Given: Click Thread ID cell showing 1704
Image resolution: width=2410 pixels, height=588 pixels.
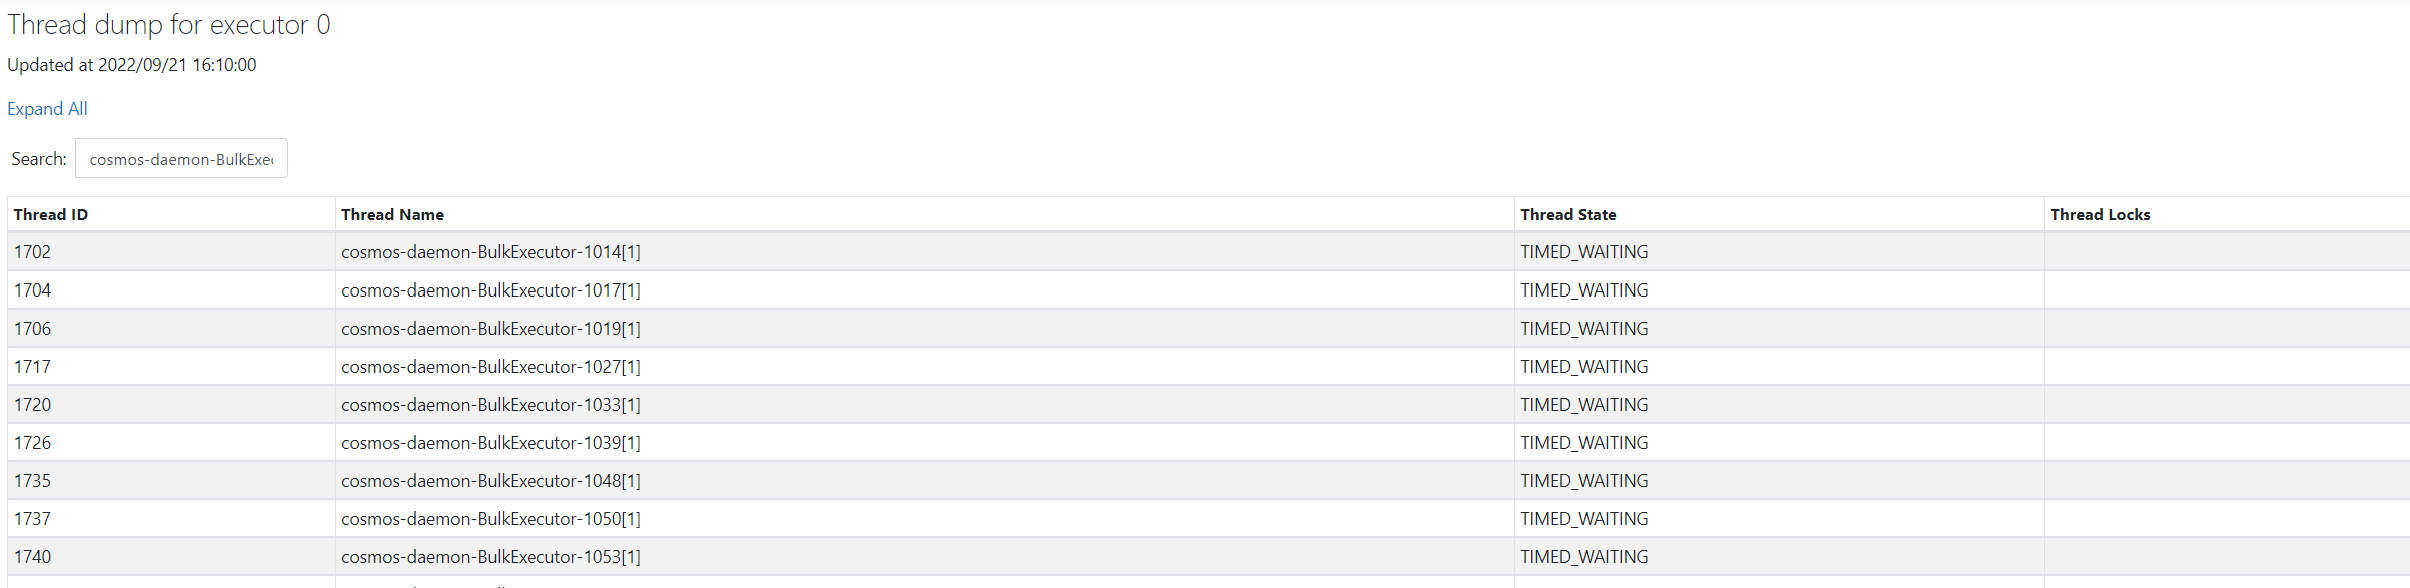Looking at the screenshot, I should [33, 290].
